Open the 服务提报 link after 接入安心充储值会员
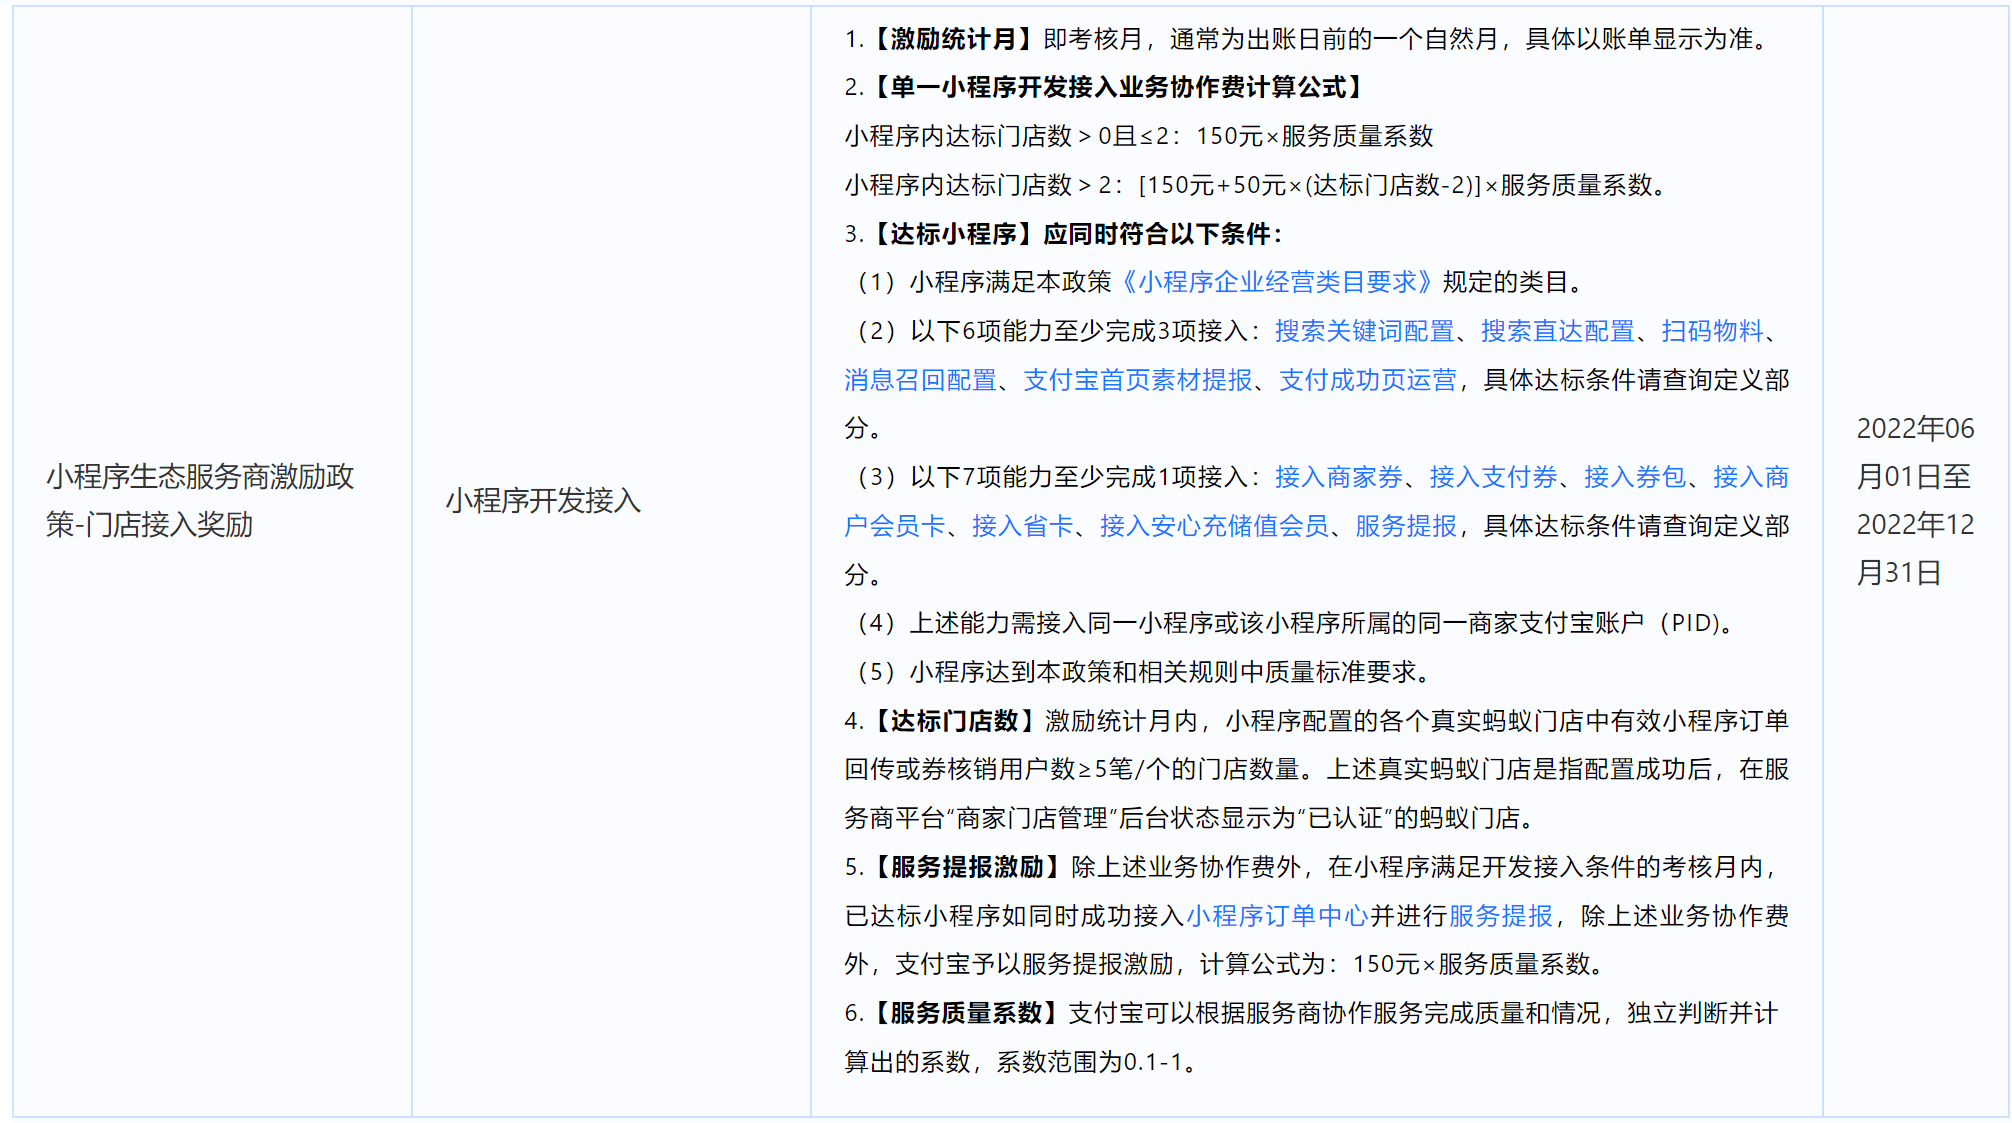This screenshot has height=1123, width=2012. [1406, 526]
